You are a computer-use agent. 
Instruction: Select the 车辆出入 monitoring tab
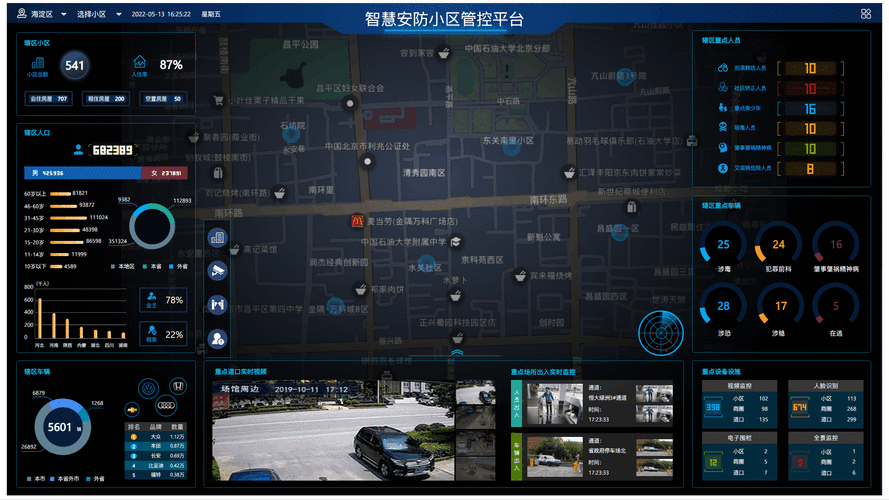(516, 457)
